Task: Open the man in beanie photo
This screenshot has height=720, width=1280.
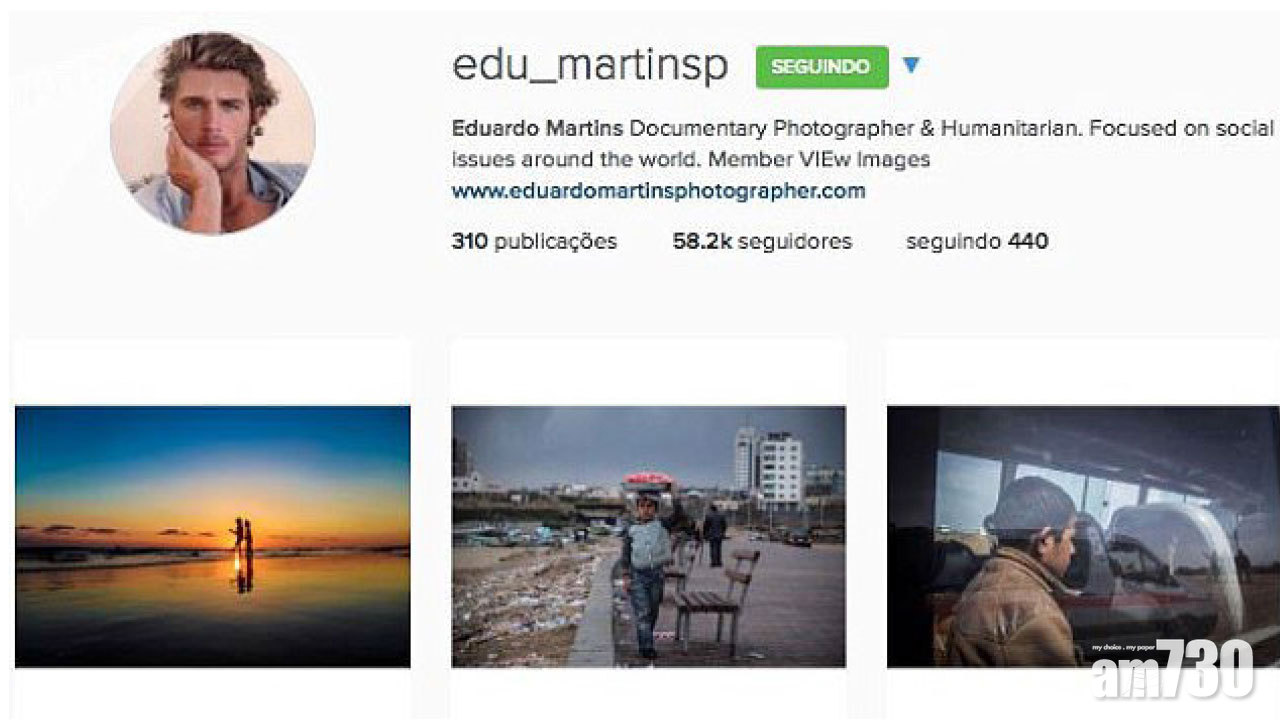Action: click(x=1083, y=536)
